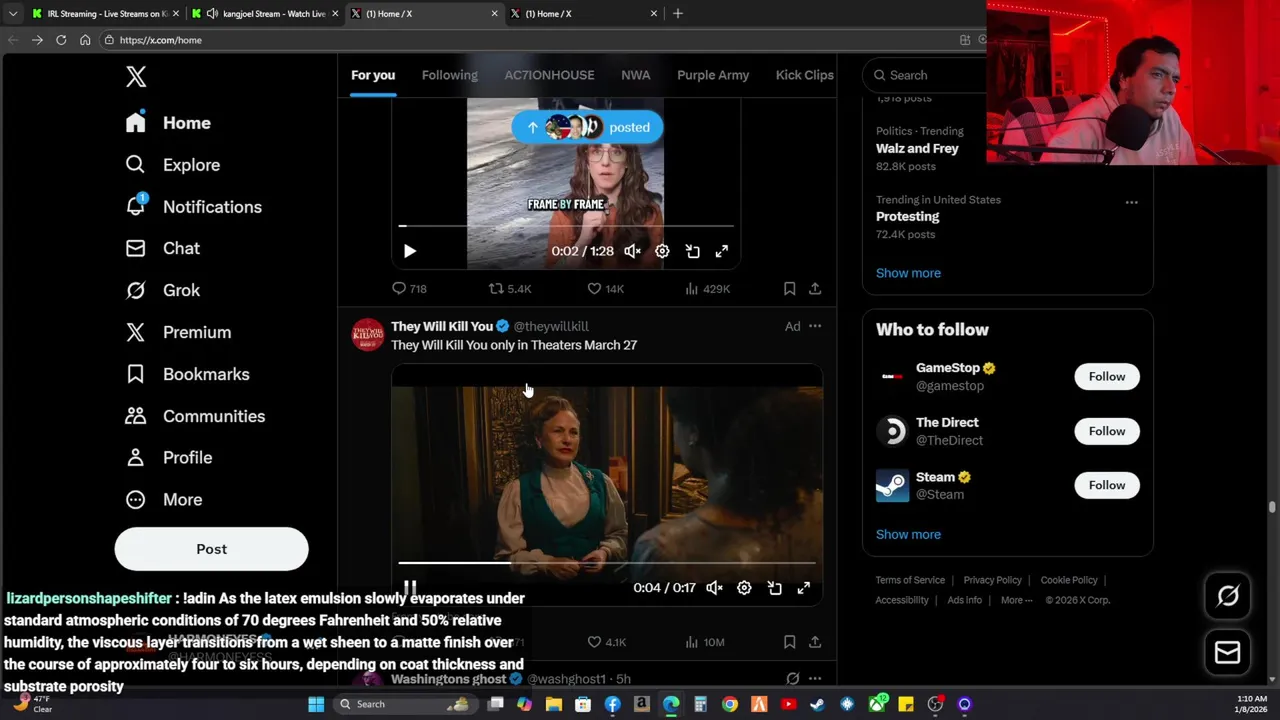1280x720 pixels.
Task: Enter fullscreen on They Will Kill You video
Action: coord(803,588)
